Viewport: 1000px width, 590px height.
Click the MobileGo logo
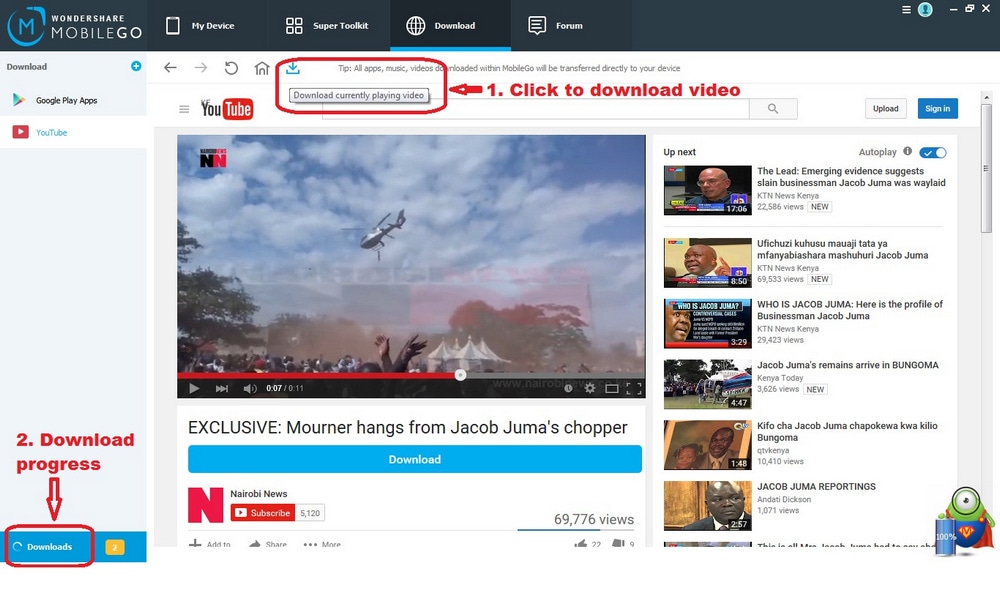point(74,26)
